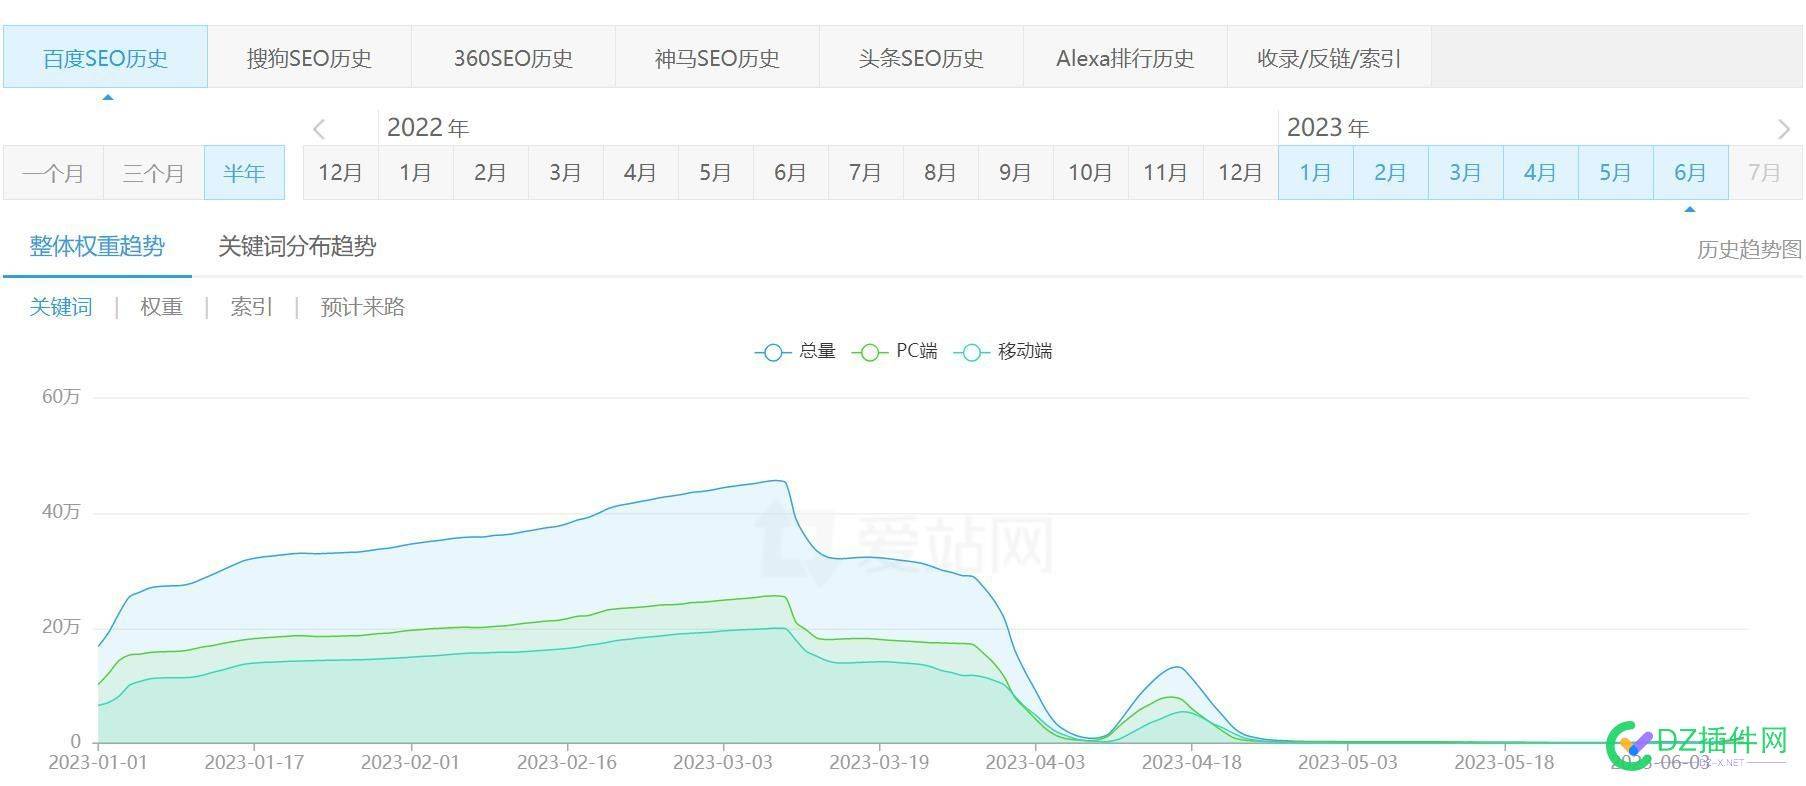Screen dimensions: 1806x786
Task: Select 2022年 2月 in month bar
Action: (x=490, y=173)
